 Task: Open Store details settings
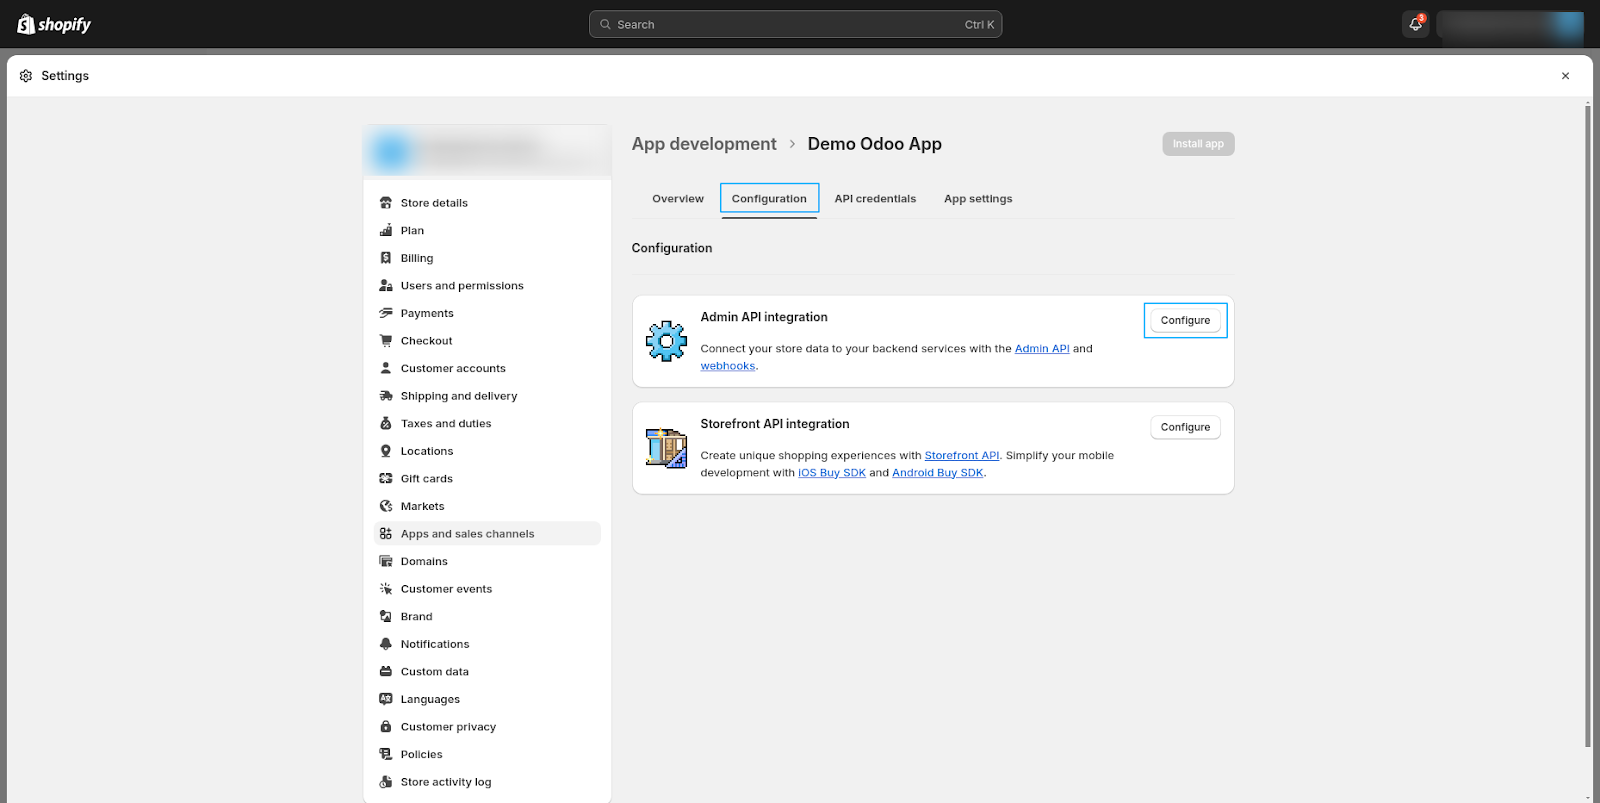(487, 203)
